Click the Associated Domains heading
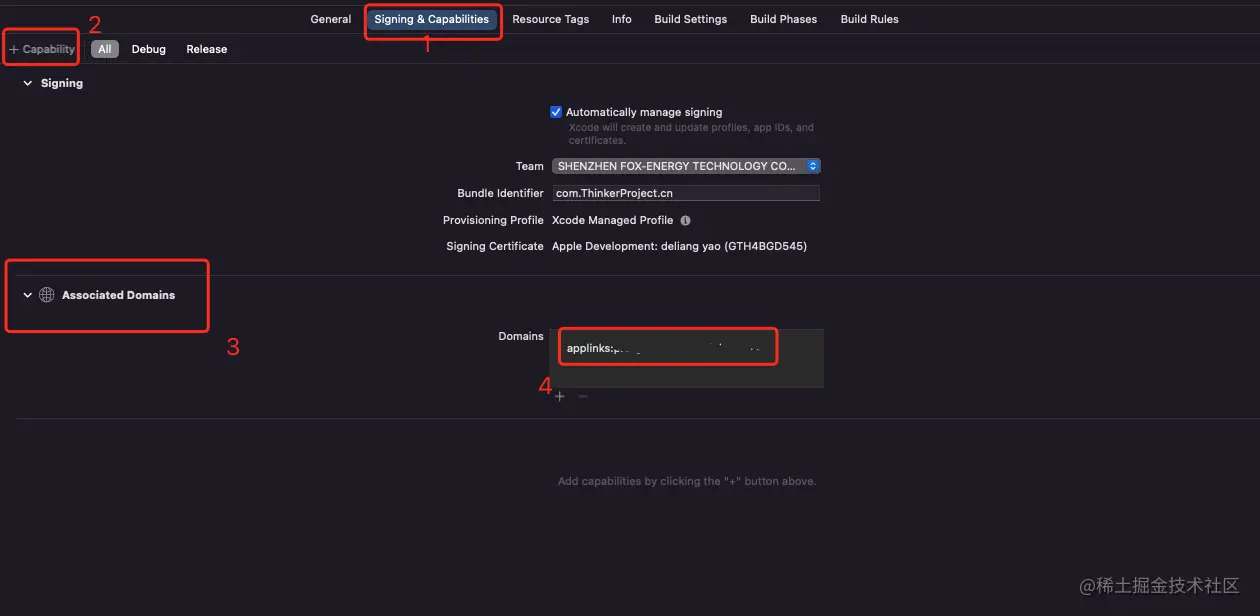 click(x=118, y=295)
